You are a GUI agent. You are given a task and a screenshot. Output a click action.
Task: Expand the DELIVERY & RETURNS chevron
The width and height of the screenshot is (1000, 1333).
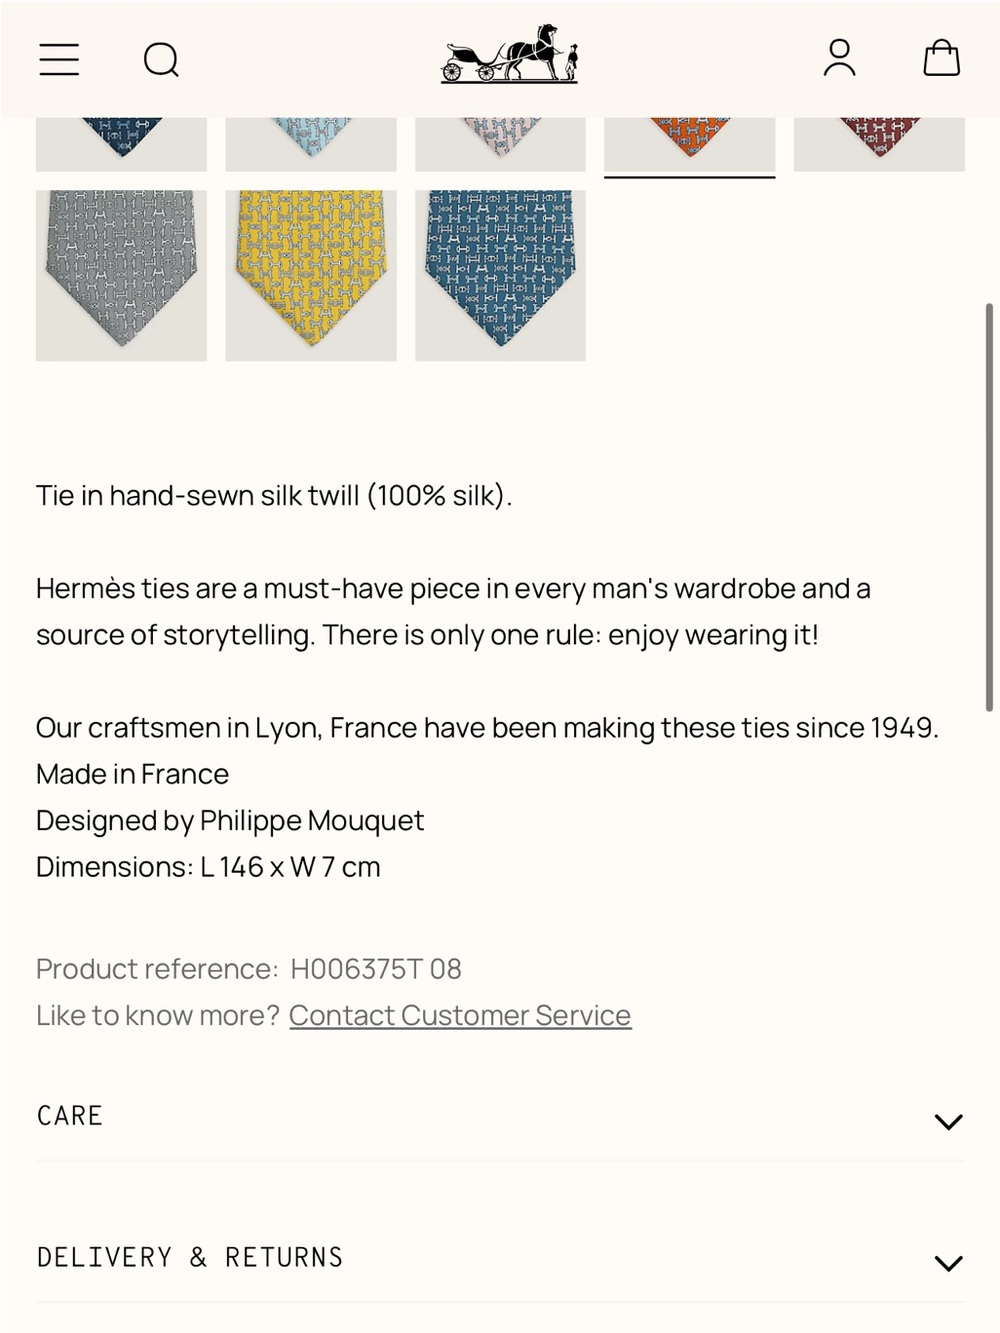(948, 1263)
